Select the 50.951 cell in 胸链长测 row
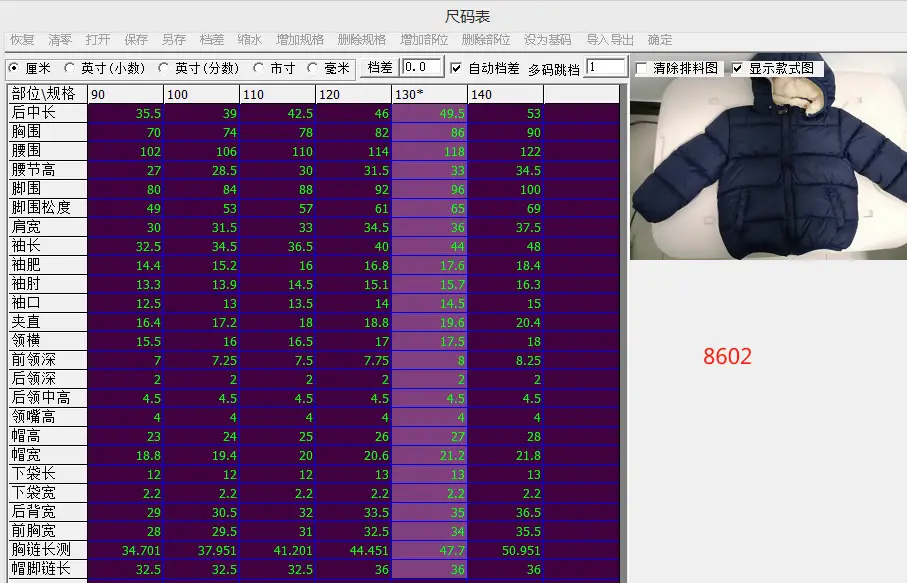 click(506, 551)
